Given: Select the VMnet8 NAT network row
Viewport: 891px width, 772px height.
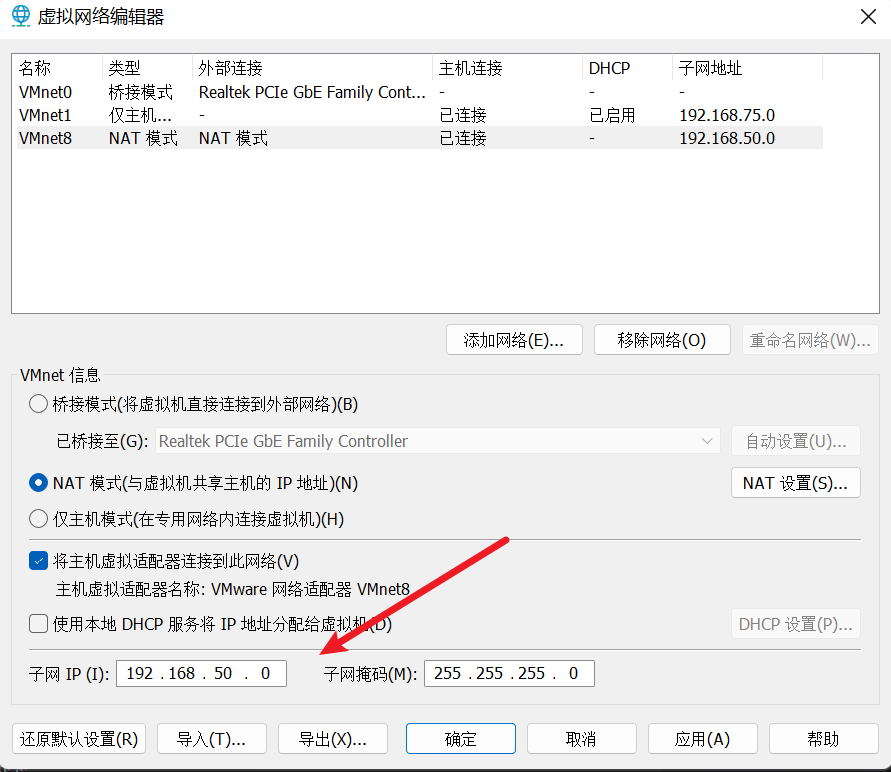Looking at the screenshot, I should [x=46, y=138].
